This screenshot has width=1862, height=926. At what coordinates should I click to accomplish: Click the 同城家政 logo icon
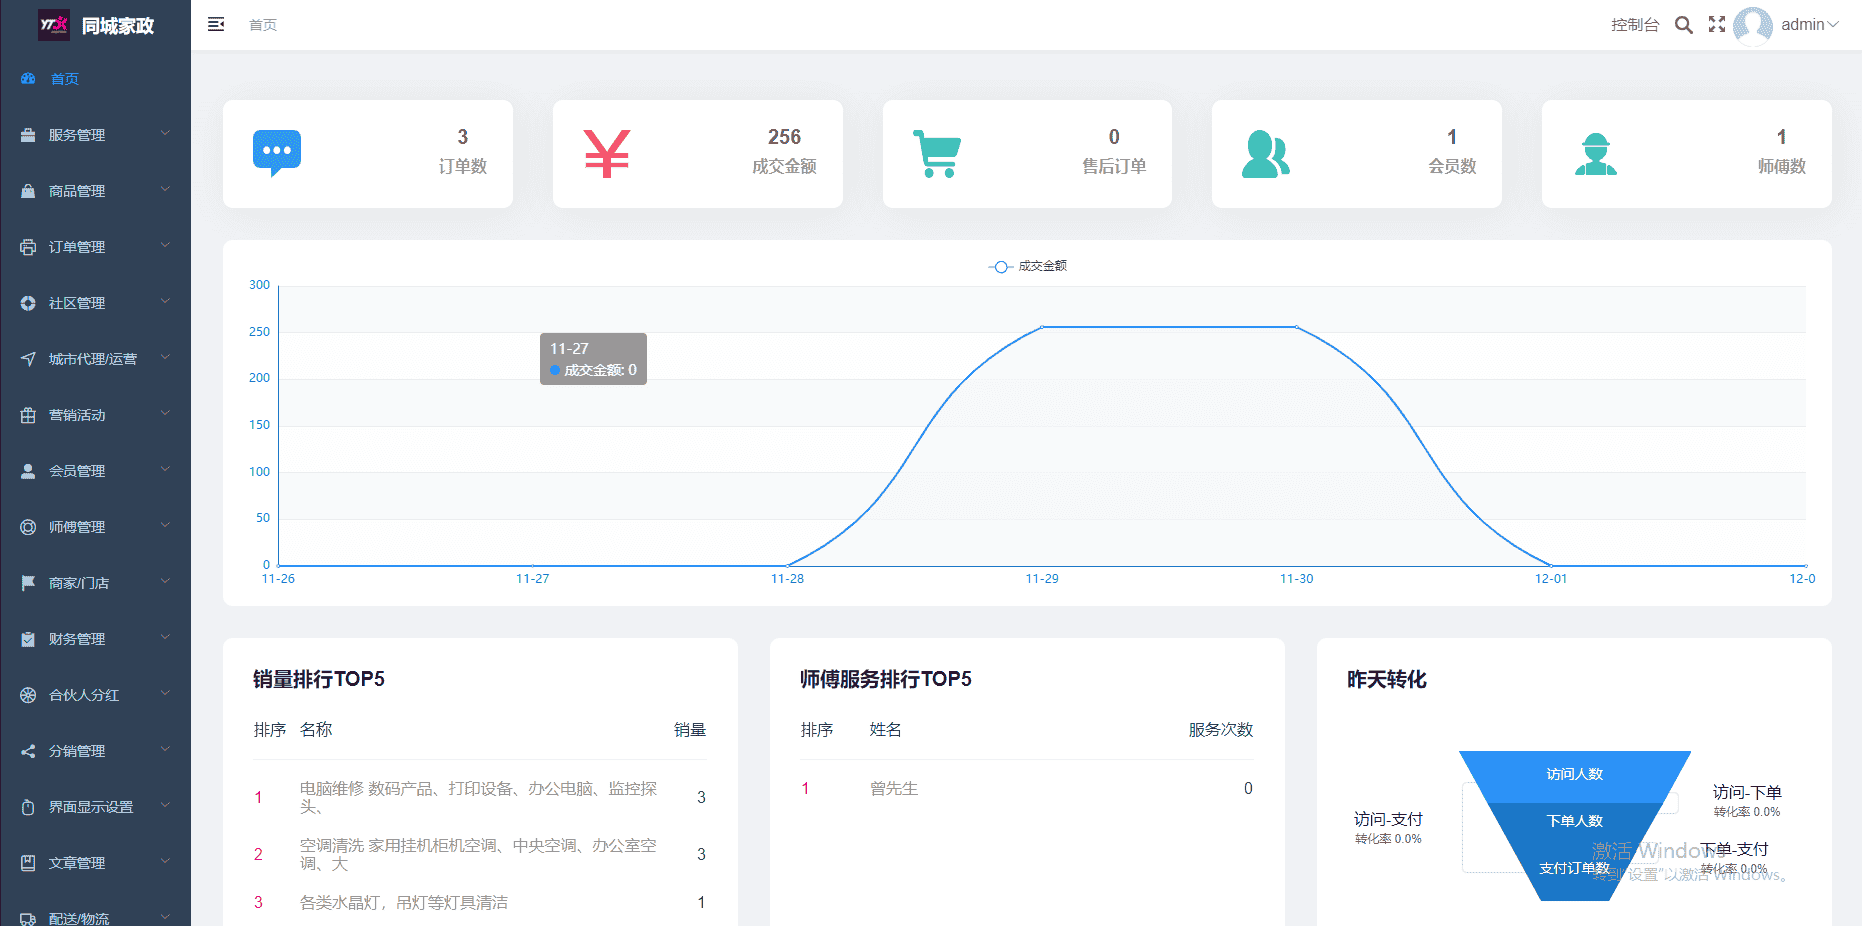point(54,25)
